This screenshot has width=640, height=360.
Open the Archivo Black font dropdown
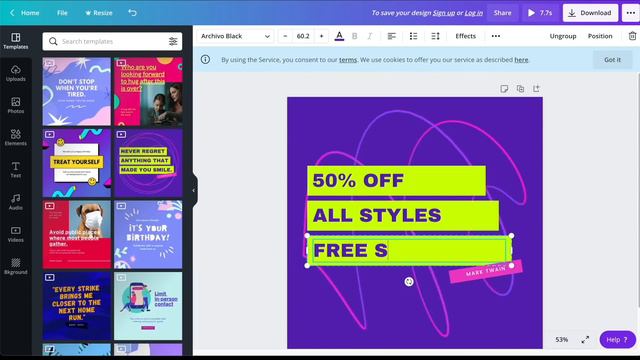click(235, 36)
